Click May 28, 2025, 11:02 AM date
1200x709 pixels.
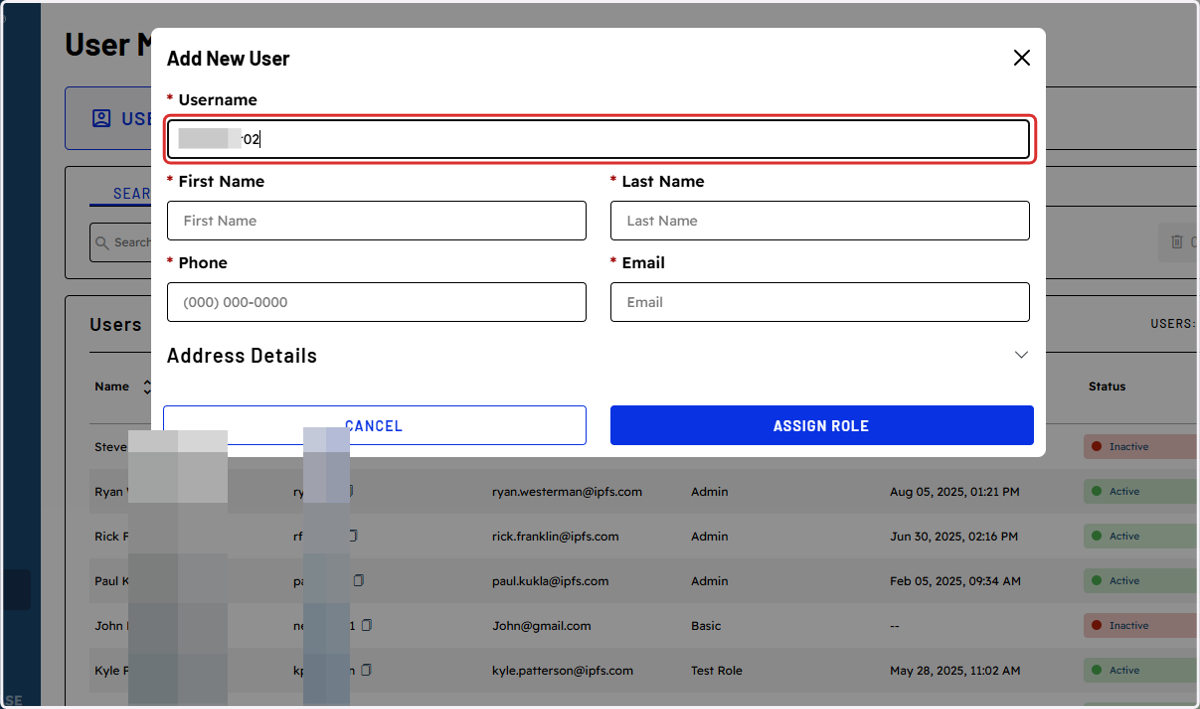click(x=955, y=671)
